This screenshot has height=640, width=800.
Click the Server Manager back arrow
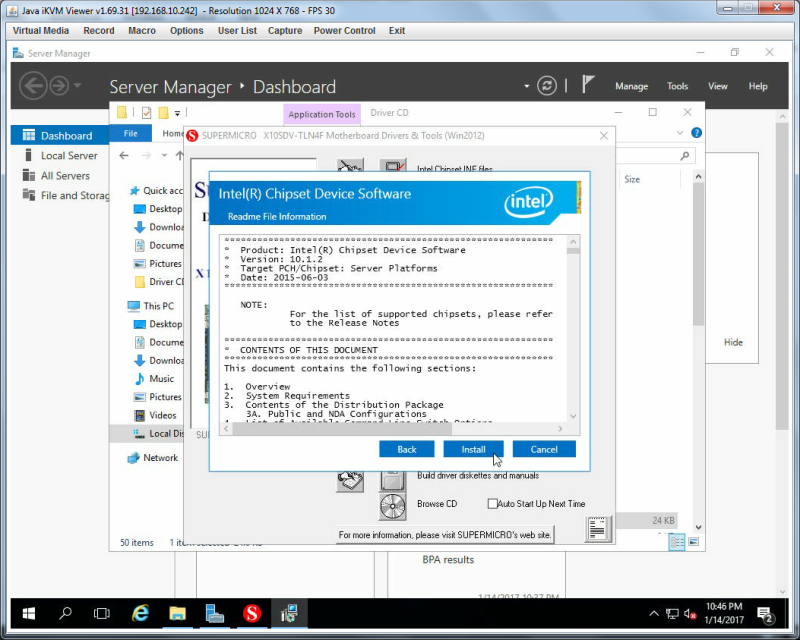coord(33,86)
